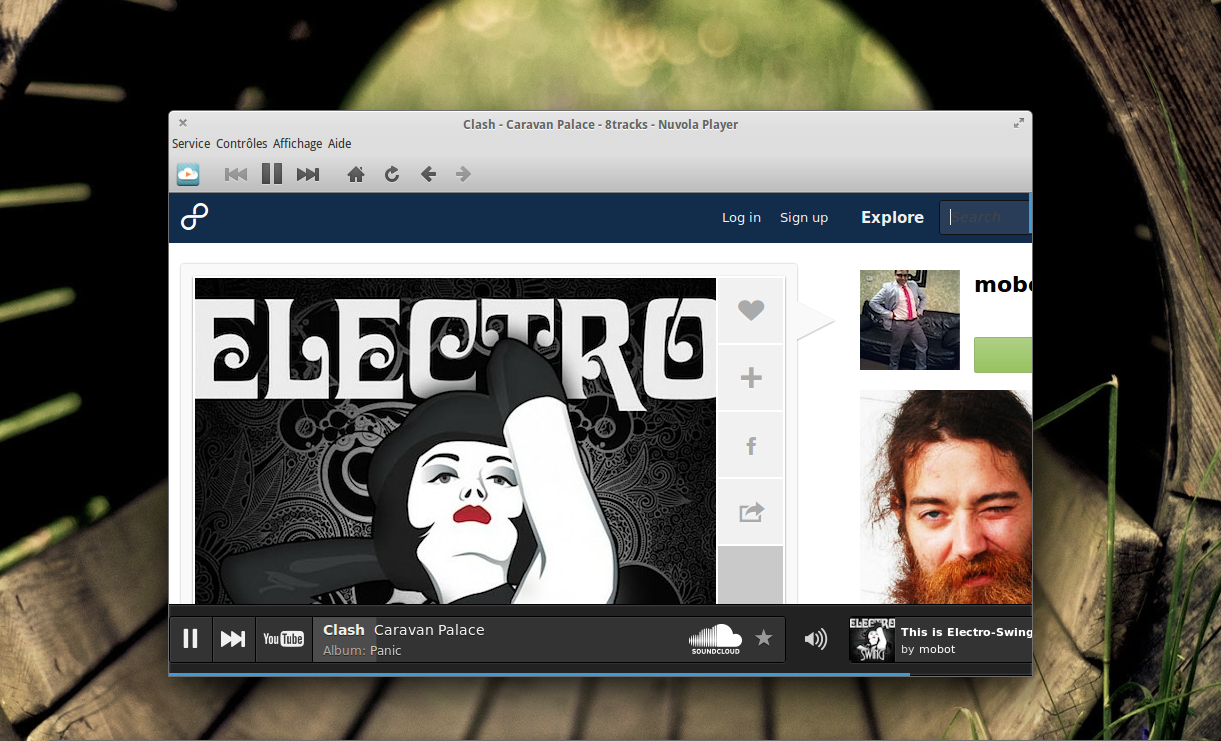This screenshot has width=1221, height=741.
Task: Open the SoundCloud source icon
Action: [715, 639]
